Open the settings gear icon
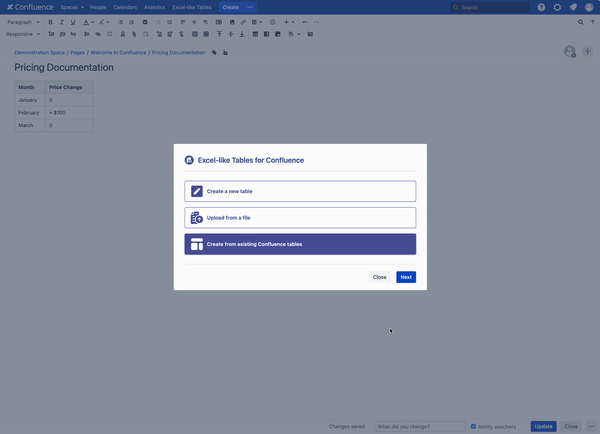This screenshot has width=600, height=434. [557, 7]
